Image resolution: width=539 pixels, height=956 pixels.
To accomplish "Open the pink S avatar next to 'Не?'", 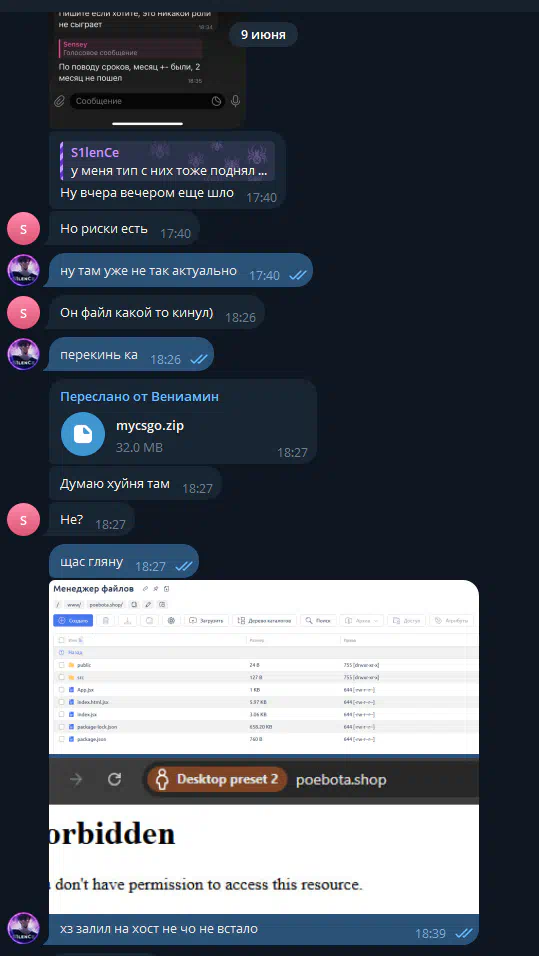I will [x=23, y=520].
